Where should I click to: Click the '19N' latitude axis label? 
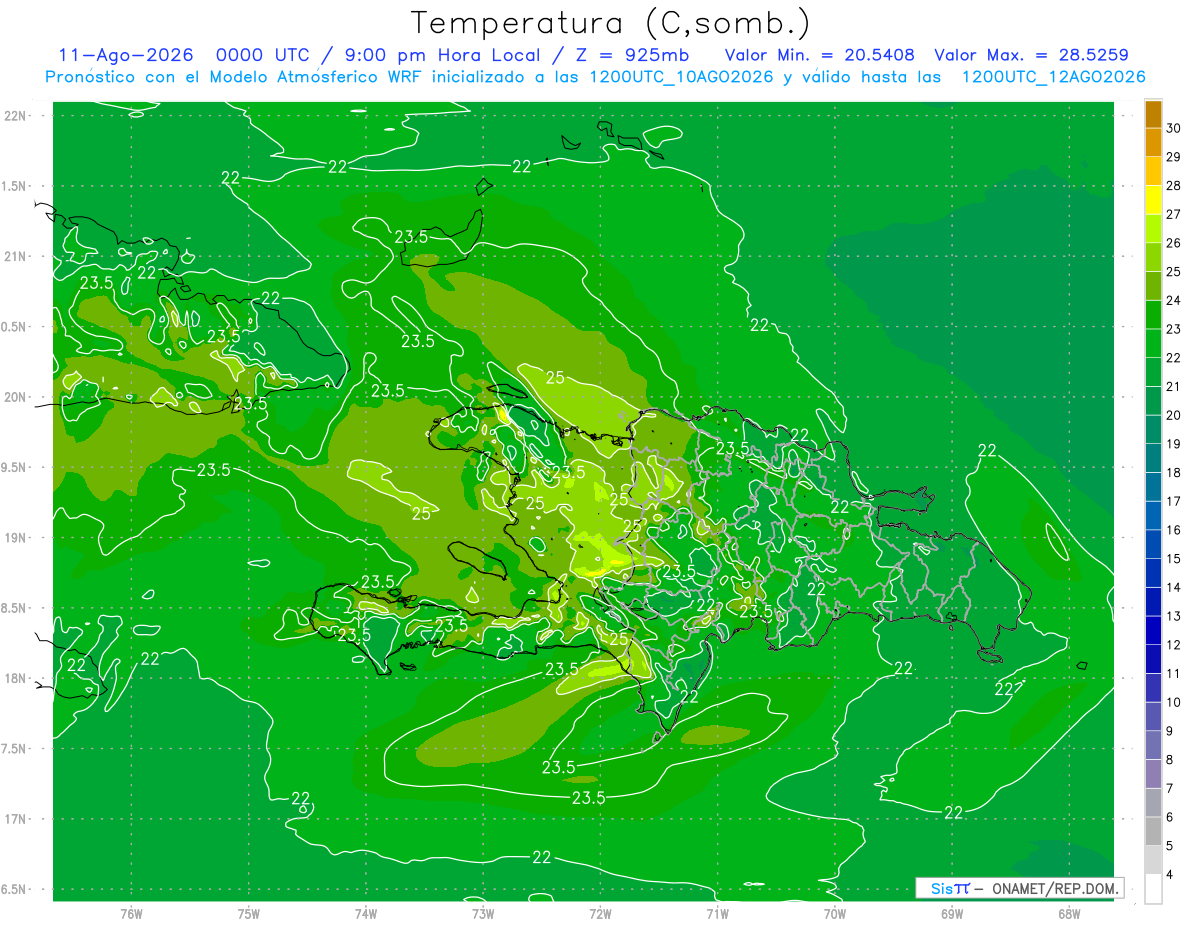coord(17,538)
